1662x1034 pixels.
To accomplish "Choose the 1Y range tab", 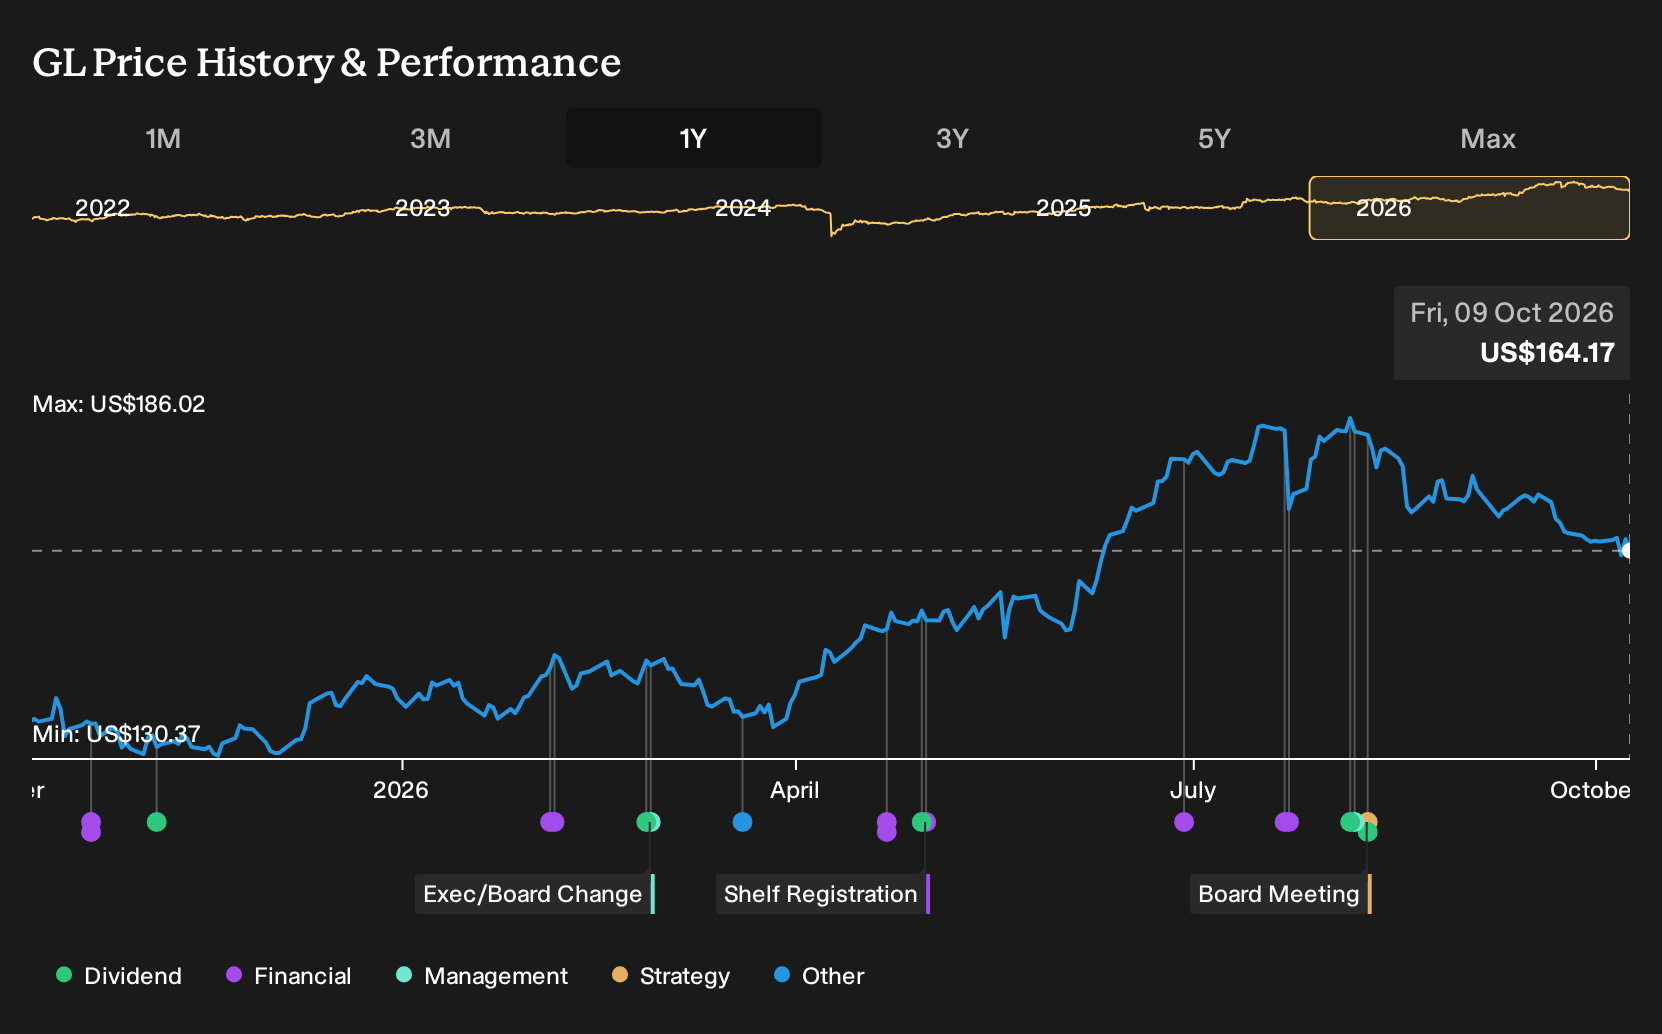I will point(693,138).
